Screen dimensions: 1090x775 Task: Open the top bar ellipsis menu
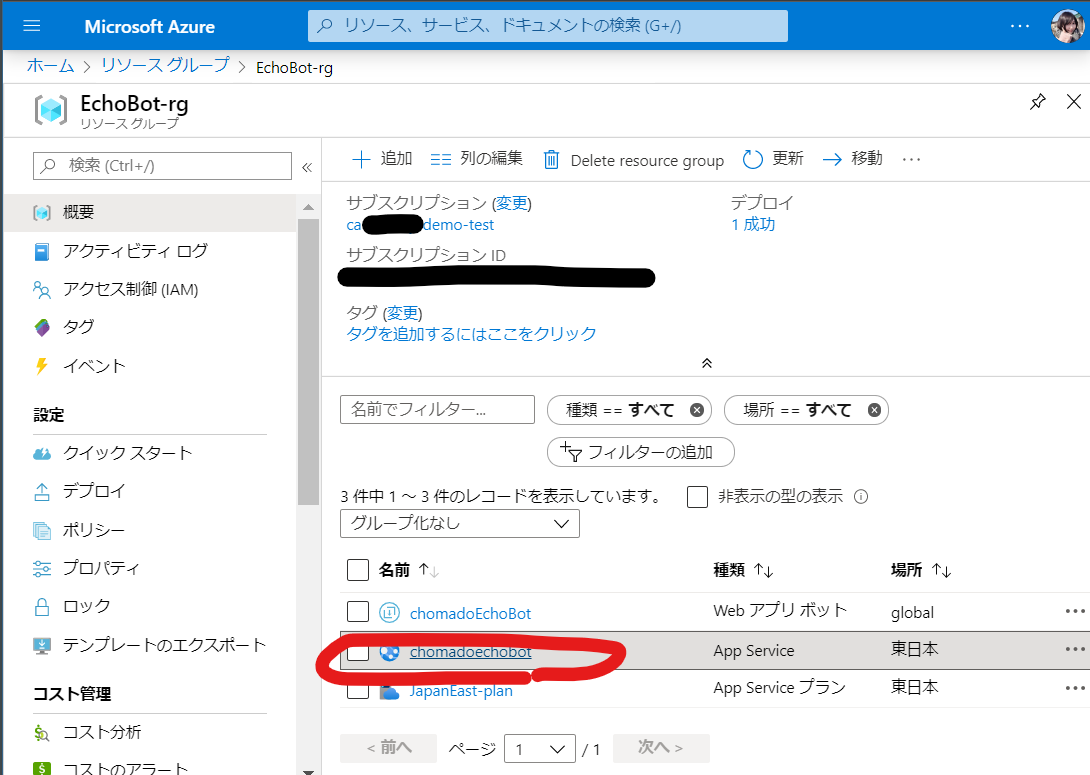[x=1020, y=26]
